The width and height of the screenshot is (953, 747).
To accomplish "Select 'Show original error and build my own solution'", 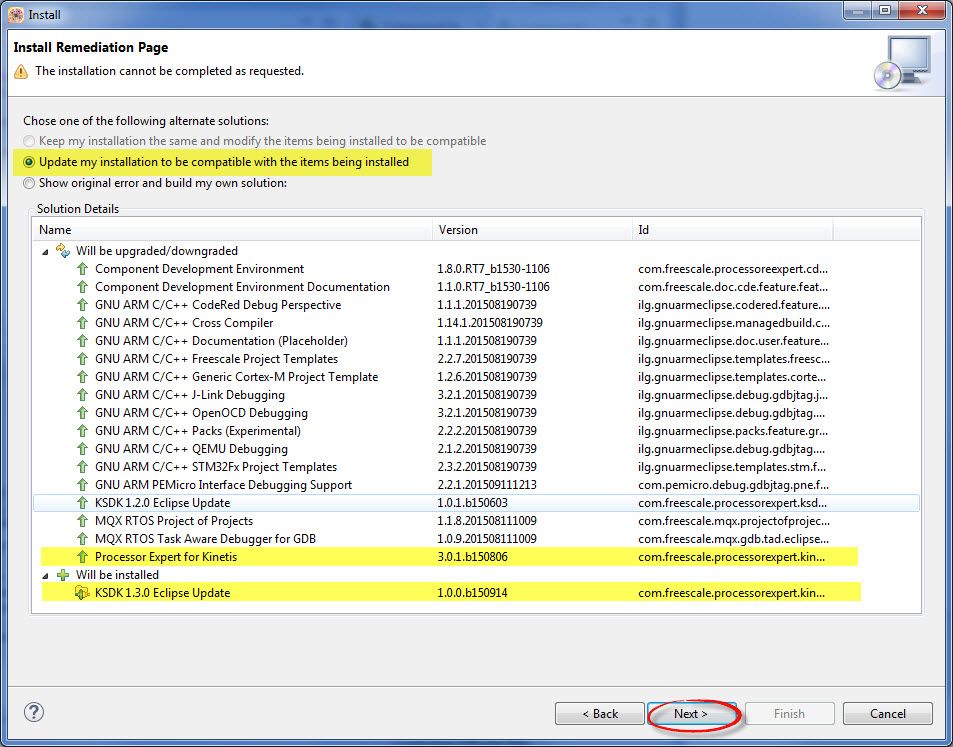I will pos(29,183).
